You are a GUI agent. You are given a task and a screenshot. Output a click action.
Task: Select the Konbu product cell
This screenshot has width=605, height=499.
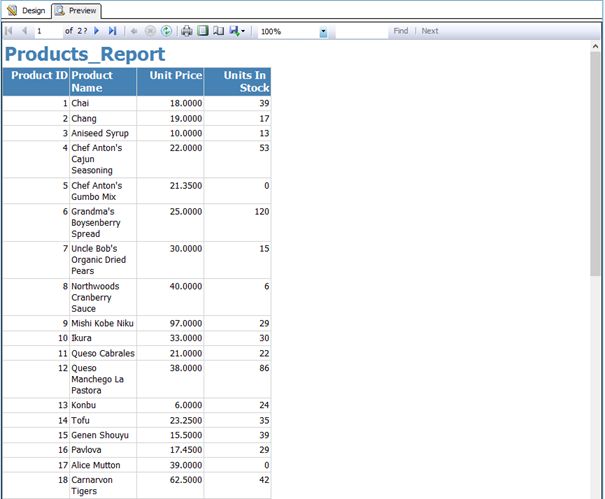click(103, 405)
